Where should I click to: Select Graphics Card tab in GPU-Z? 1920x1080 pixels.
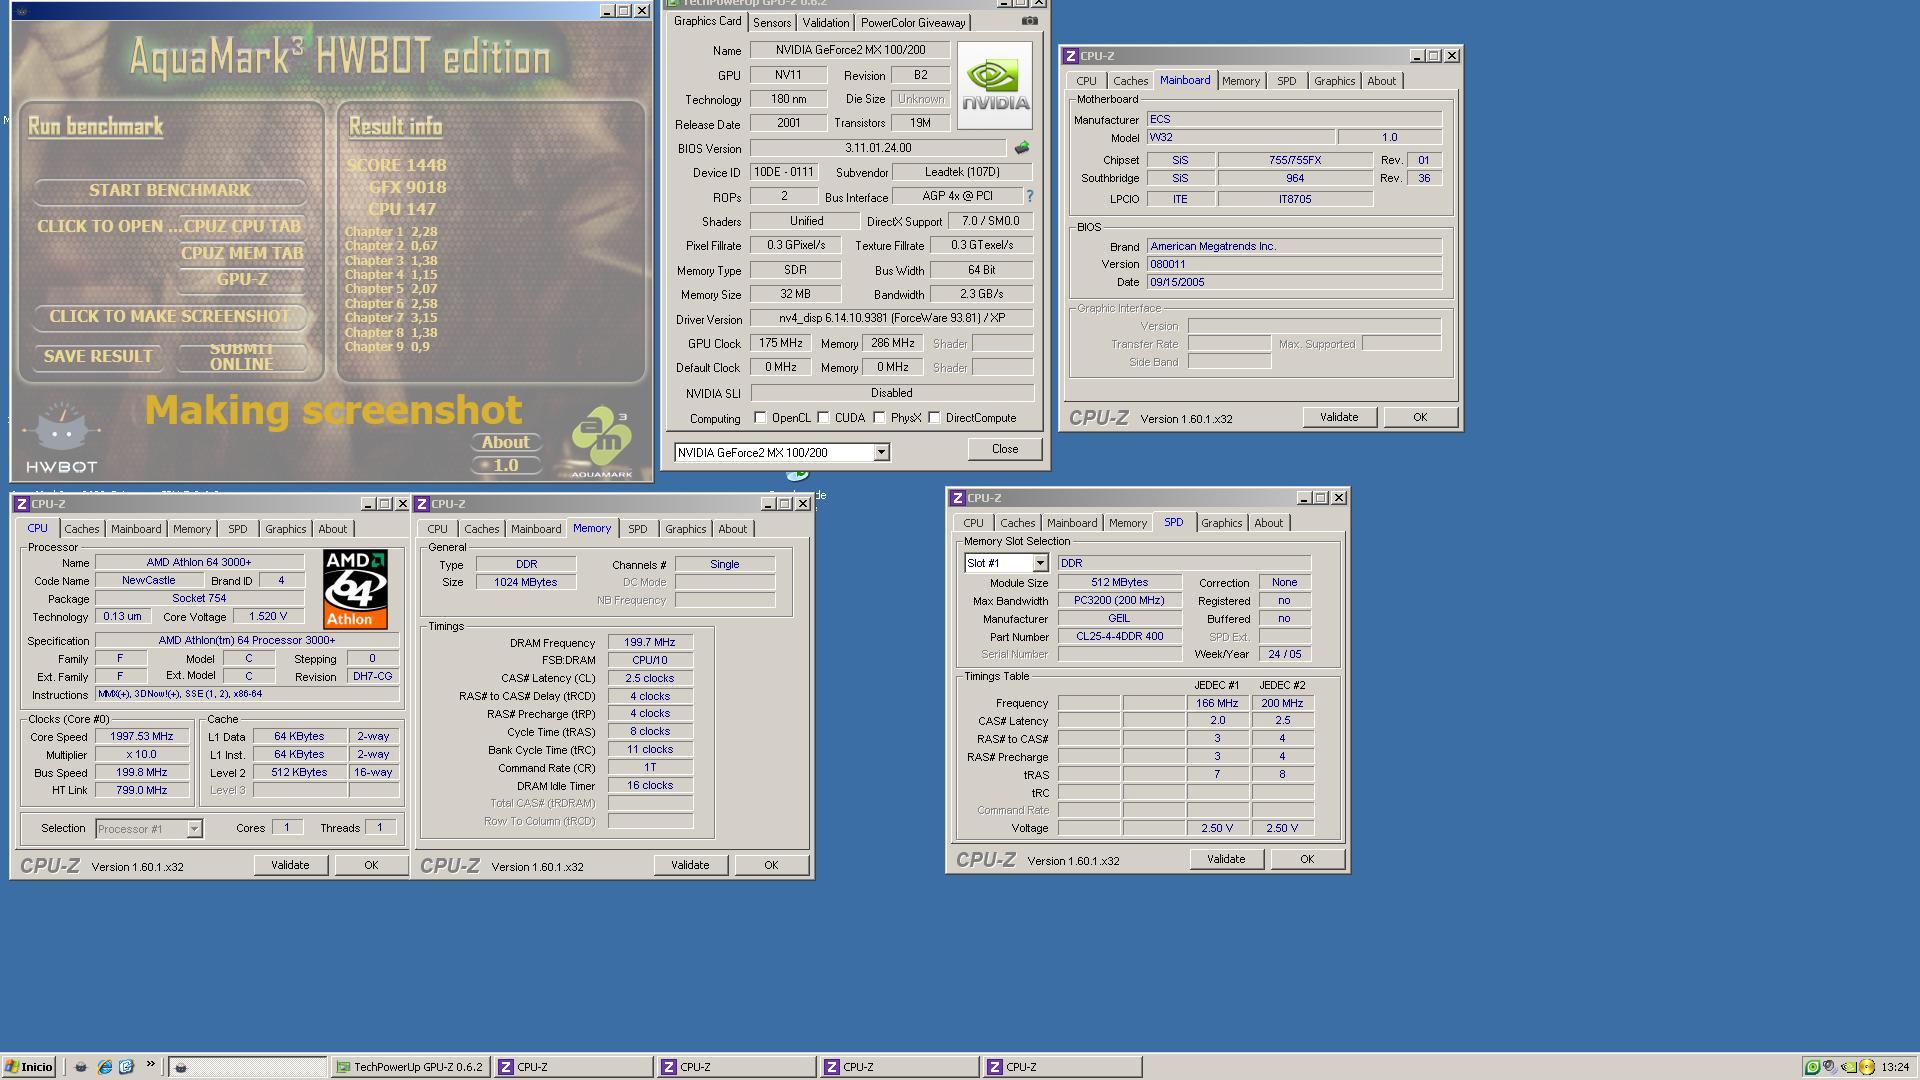[707, 21]
